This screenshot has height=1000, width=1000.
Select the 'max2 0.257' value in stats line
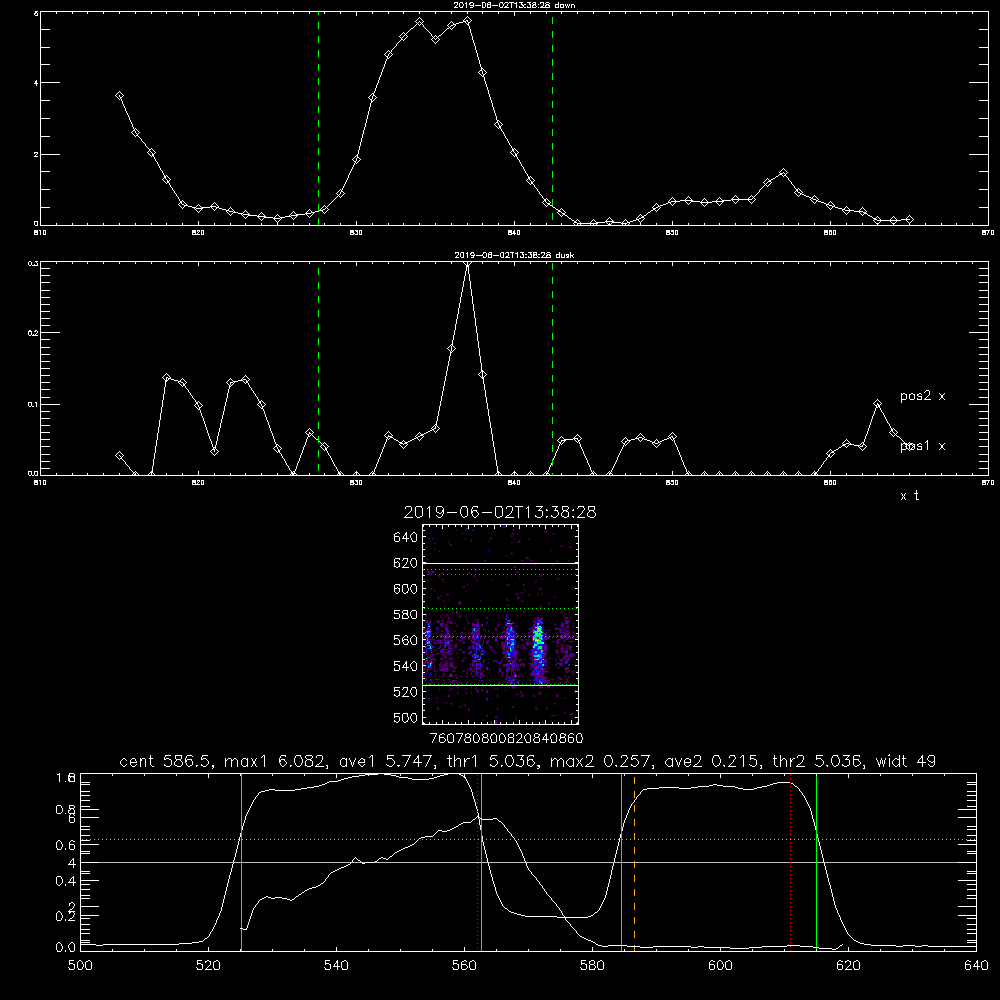point(601,761)
